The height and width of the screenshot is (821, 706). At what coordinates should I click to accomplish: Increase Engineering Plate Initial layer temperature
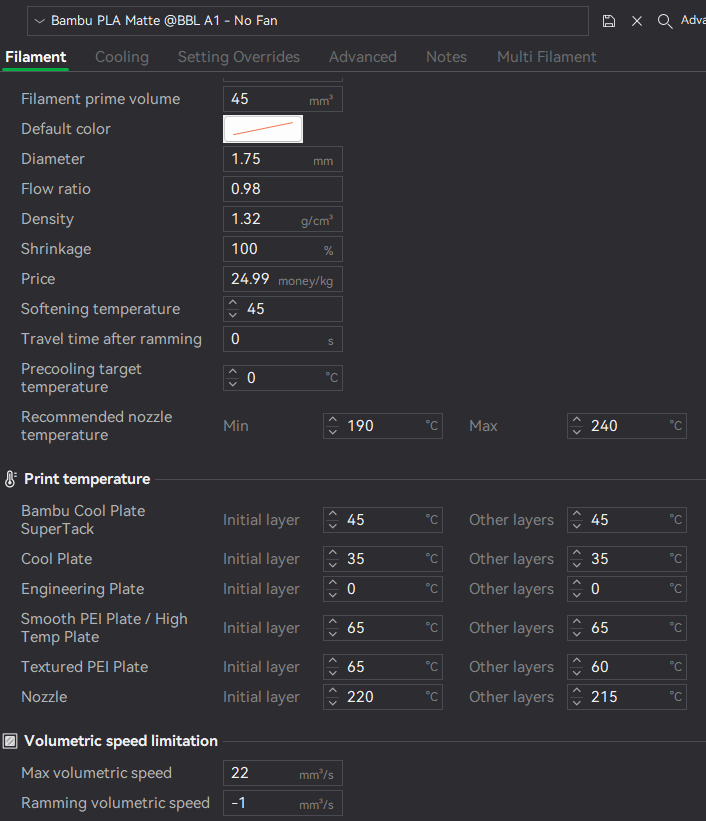tap(333, 584)
